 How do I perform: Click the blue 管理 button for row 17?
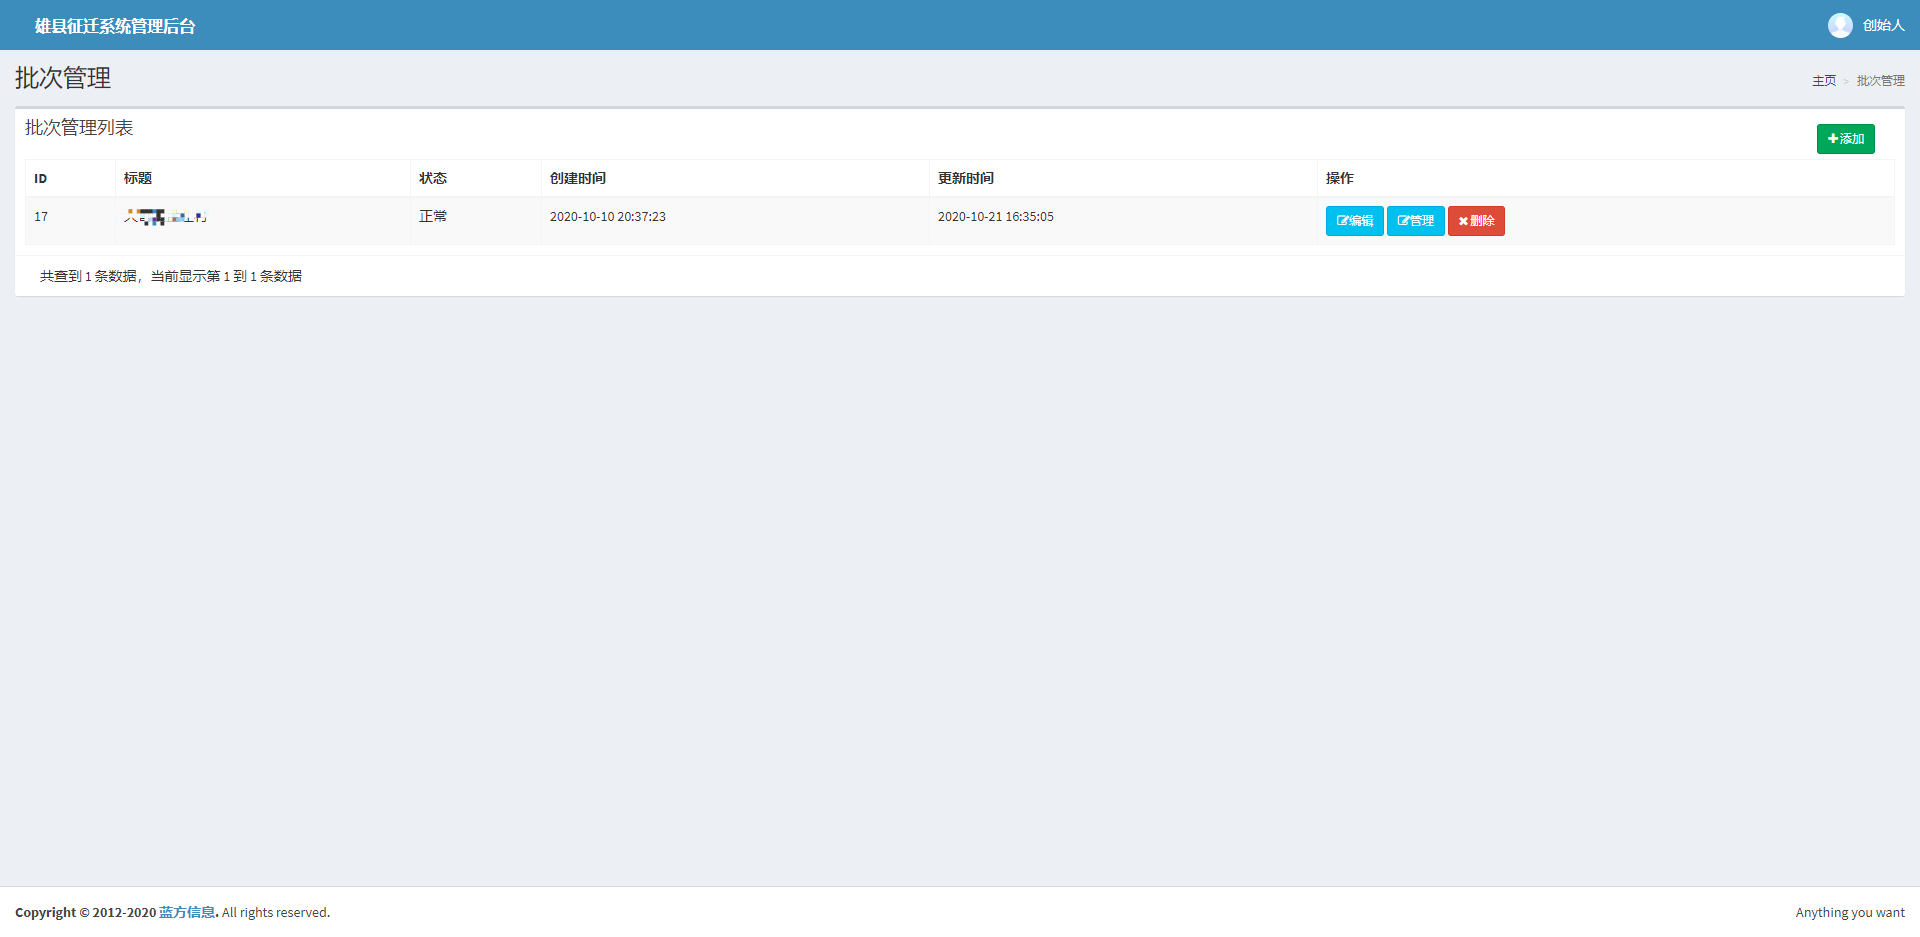pyautogui.click(x=1415, y=221)
